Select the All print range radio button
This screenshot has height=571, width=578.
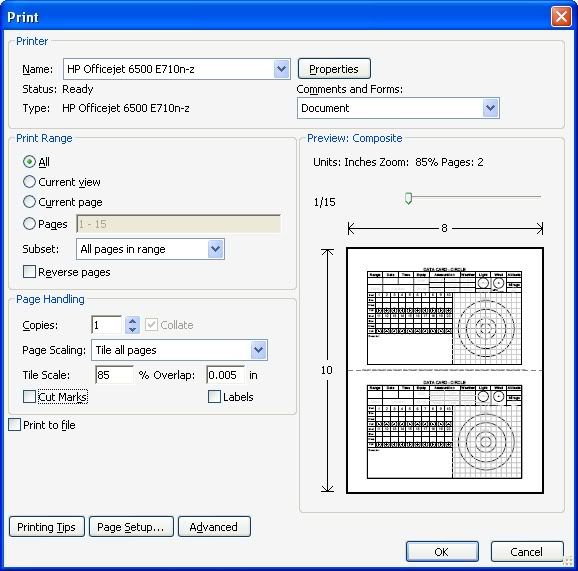point(29,162)
